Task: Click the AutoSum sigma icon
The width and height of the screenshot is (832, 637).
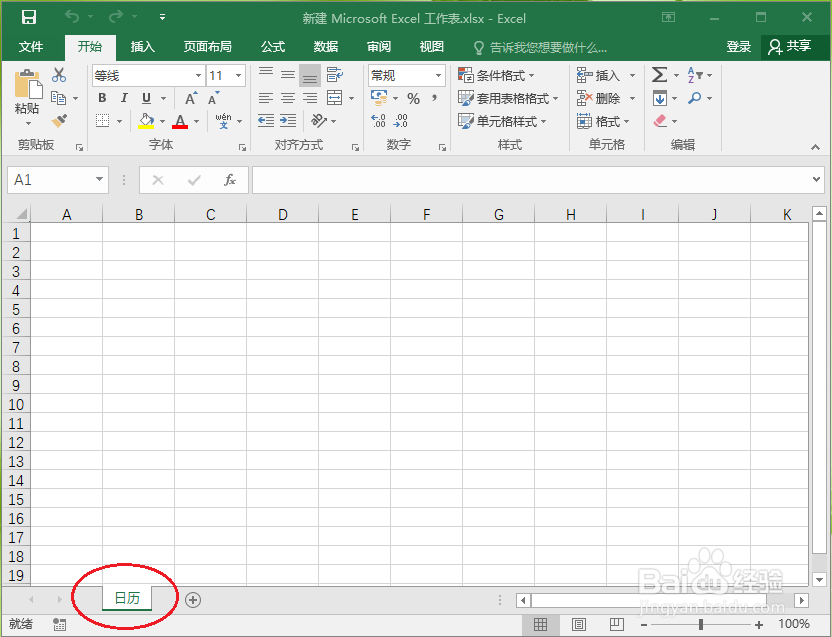Action: [x=660, y=74]
